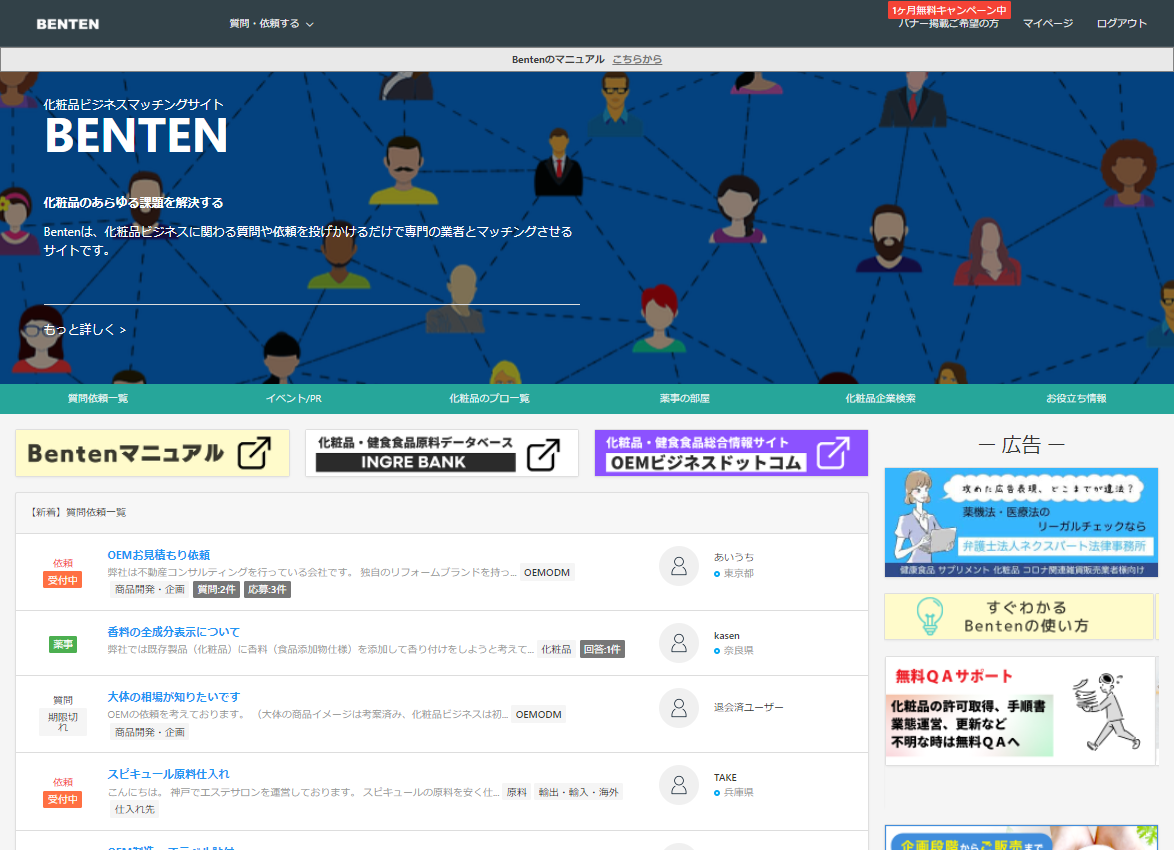Open the 薬事の部屋 tab
1174x850 pixels.
684,398
